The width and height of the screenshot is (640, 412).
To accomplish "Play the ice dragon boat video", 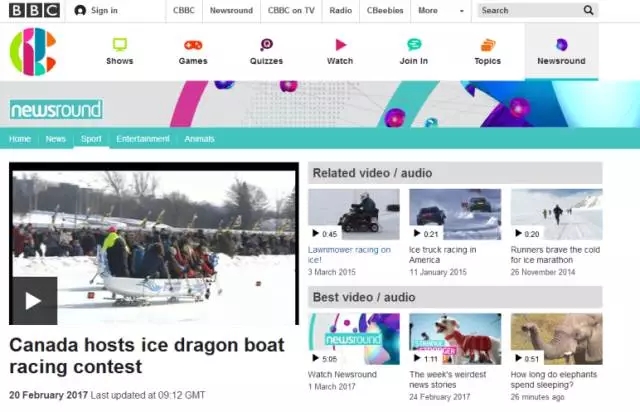I will (x=33, y=300).
